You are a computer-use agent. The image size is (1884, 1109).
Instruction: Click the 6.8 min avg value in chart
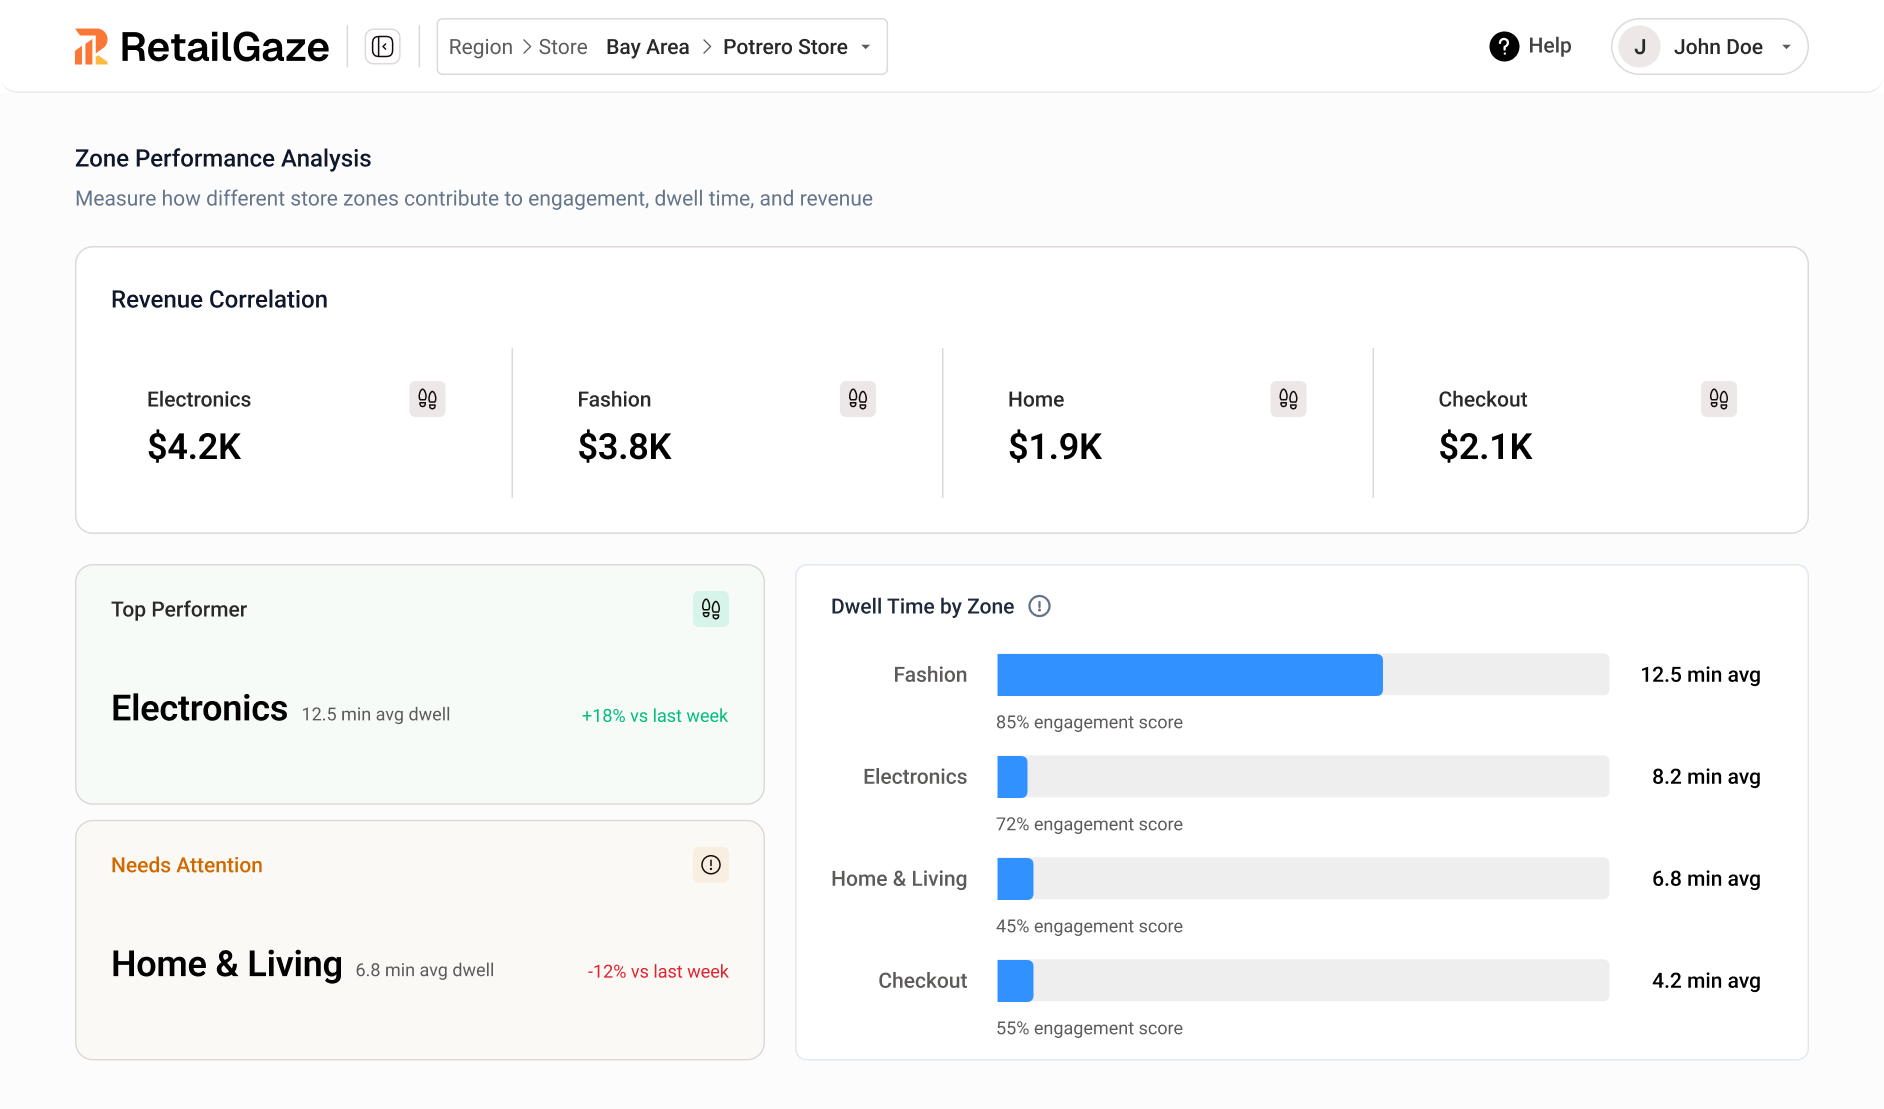1706,879
